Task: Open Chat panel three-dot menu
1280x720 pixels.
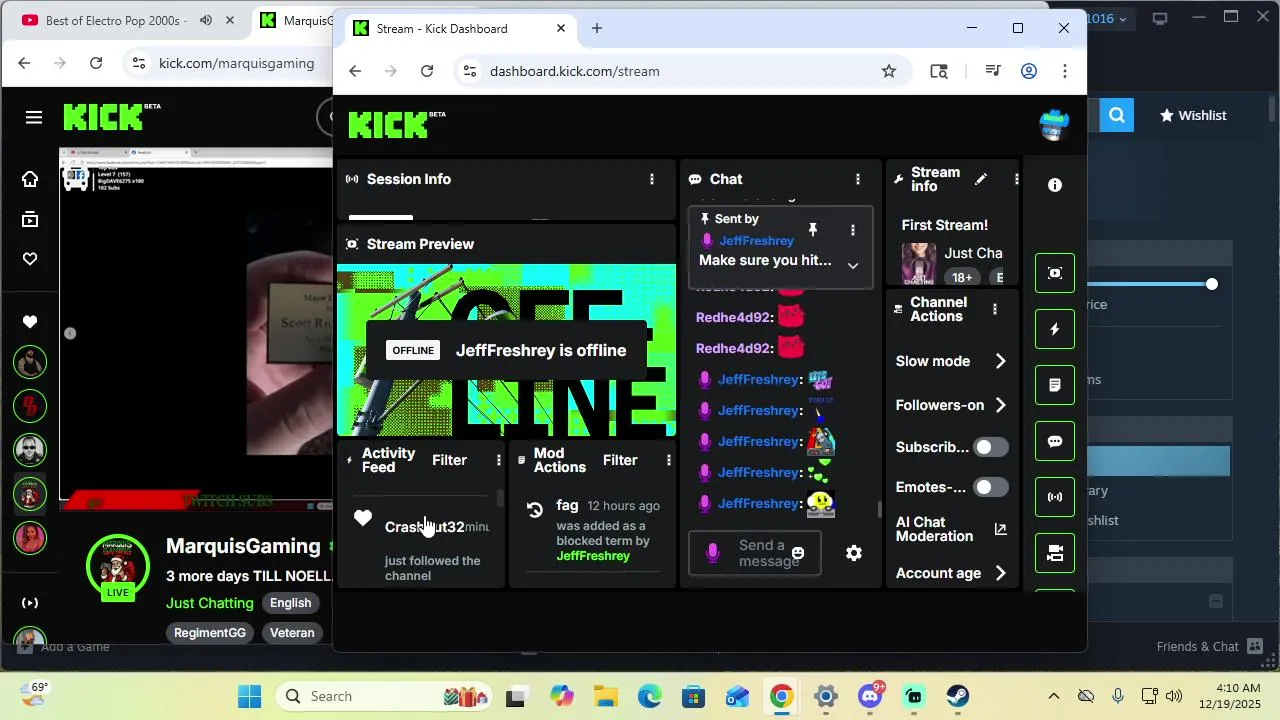Action: [x=857, y=179]
